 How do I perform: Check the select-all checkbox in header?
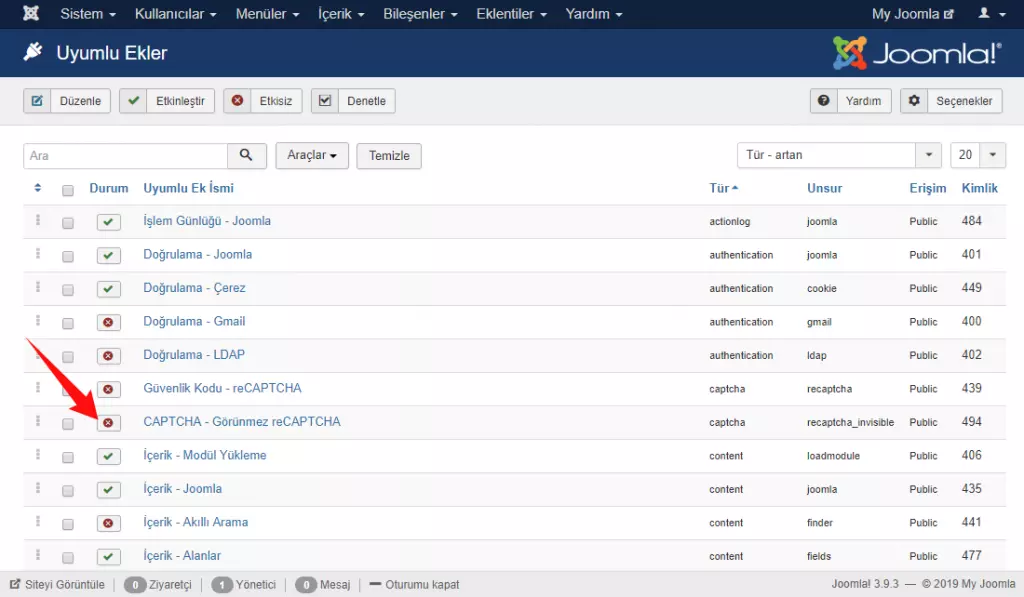(x=68, y=190)
